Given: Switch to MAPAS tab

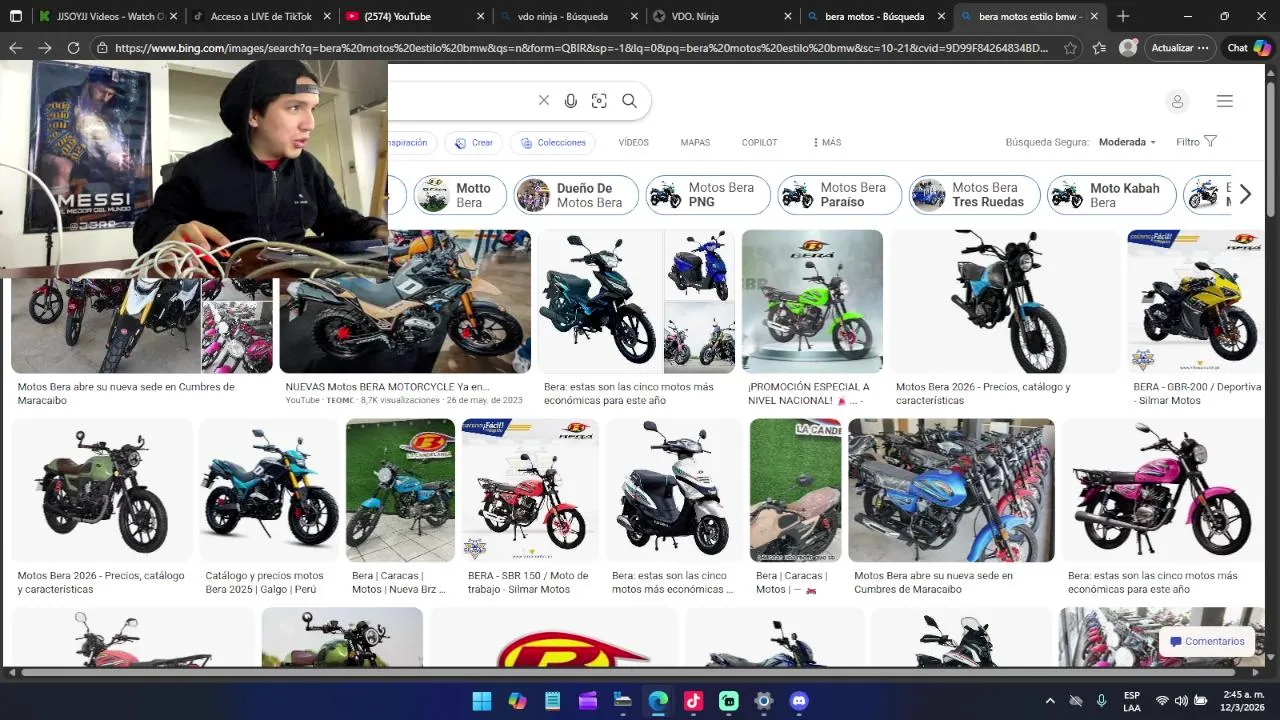Looking at the screenshot, I should click(695, 143).
